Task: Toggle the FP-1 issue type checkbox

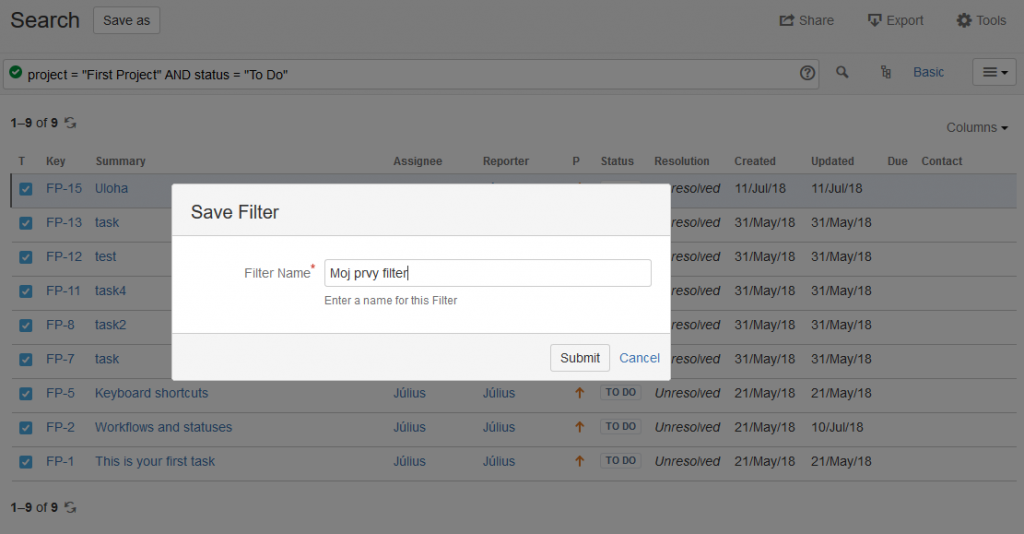Action: coord(25,462)
